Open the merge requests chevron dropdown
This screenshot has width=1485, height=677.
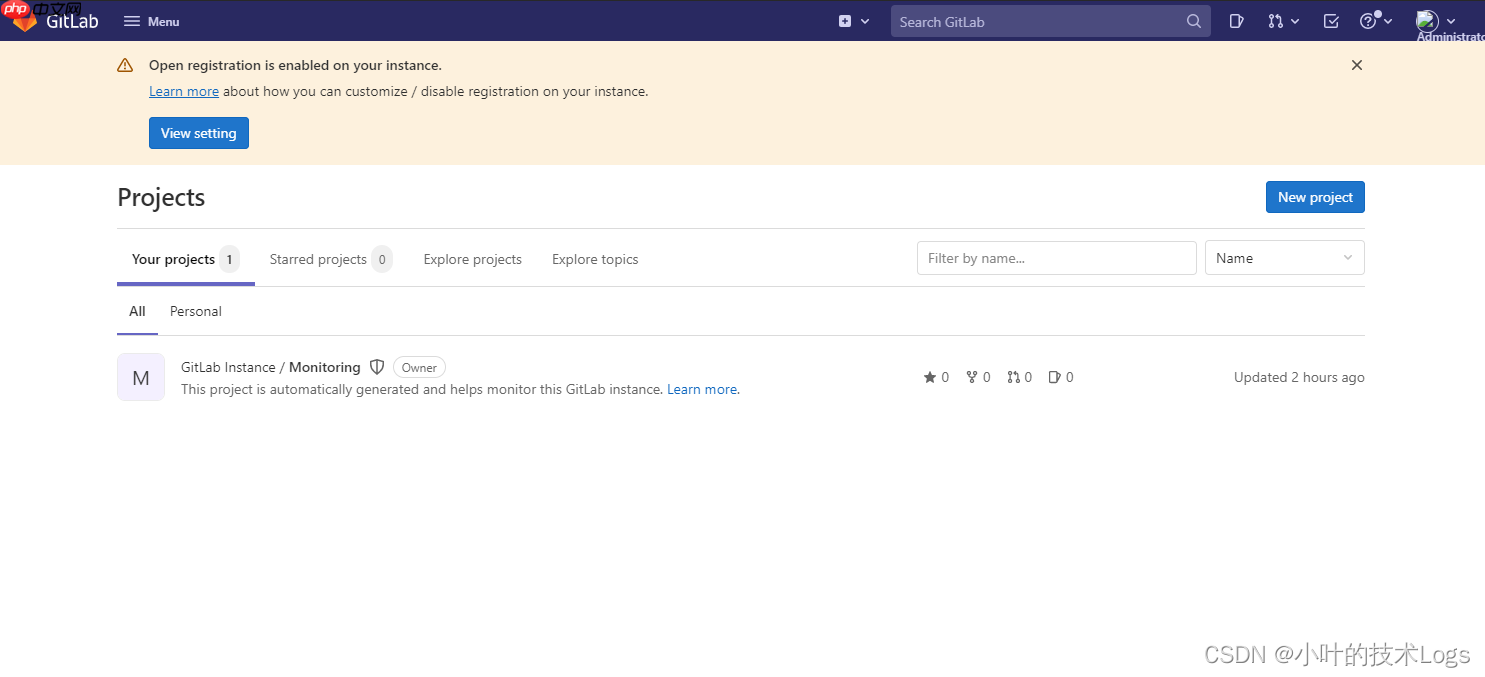(x=1293, y=20)
